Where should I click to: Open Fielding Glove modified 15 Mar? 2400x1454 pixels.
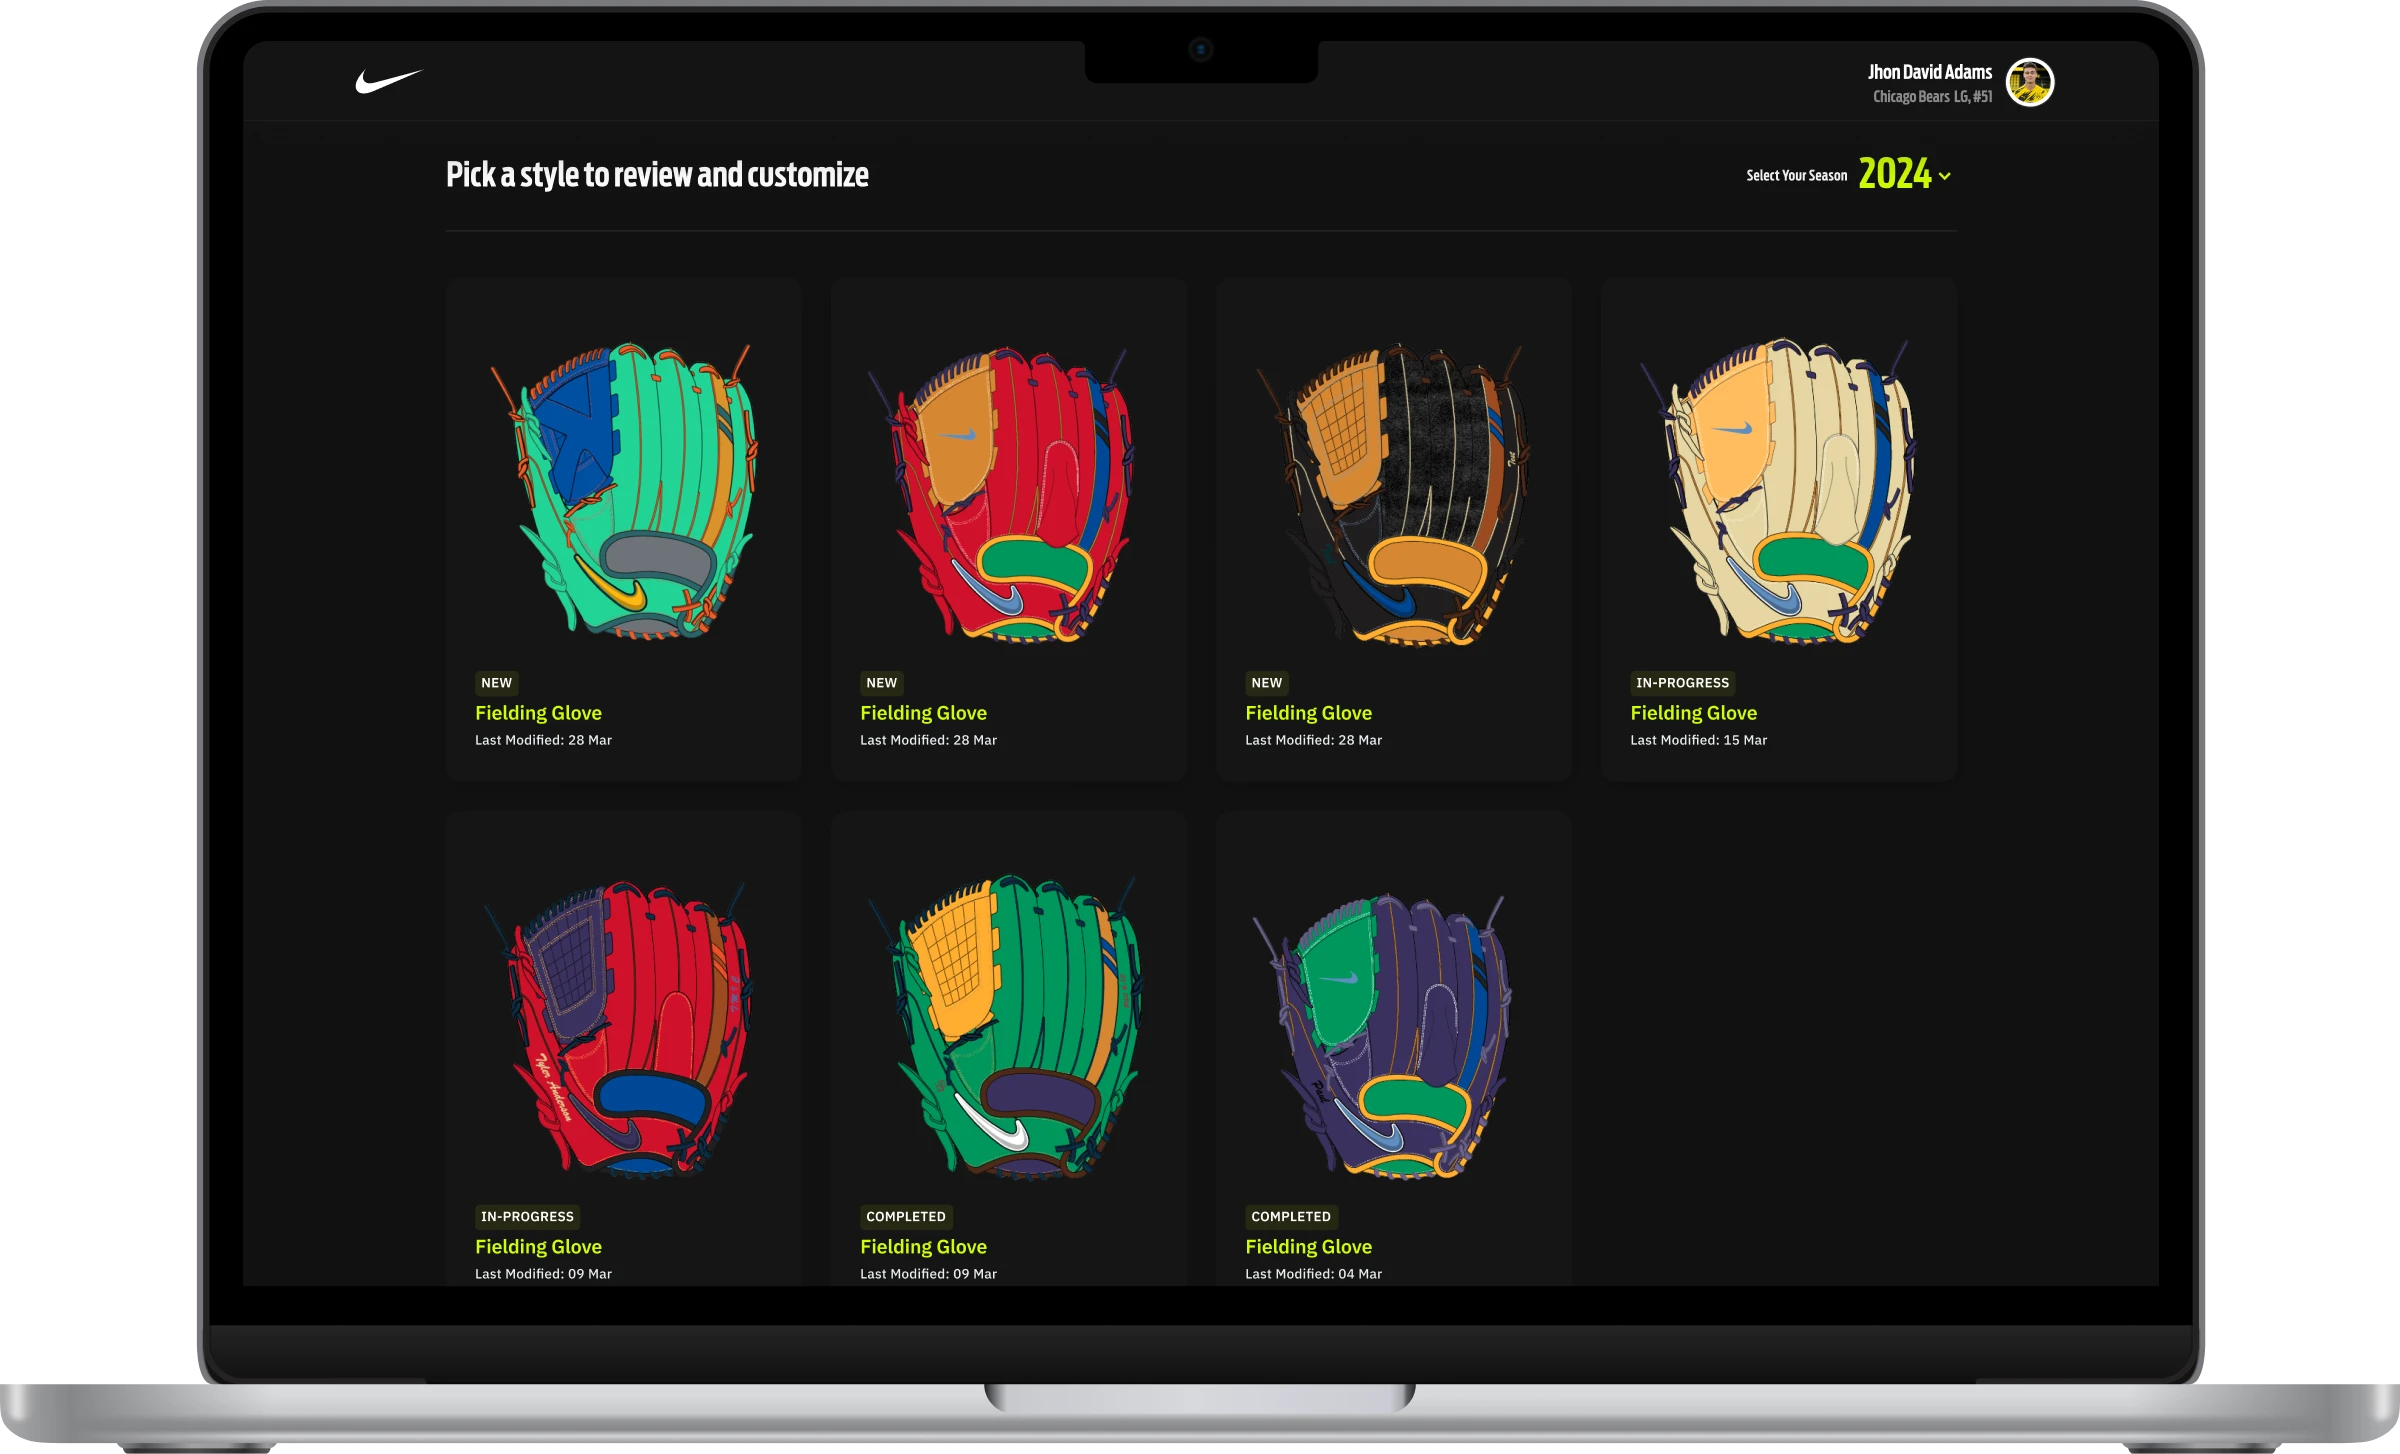pos(1693,713)
